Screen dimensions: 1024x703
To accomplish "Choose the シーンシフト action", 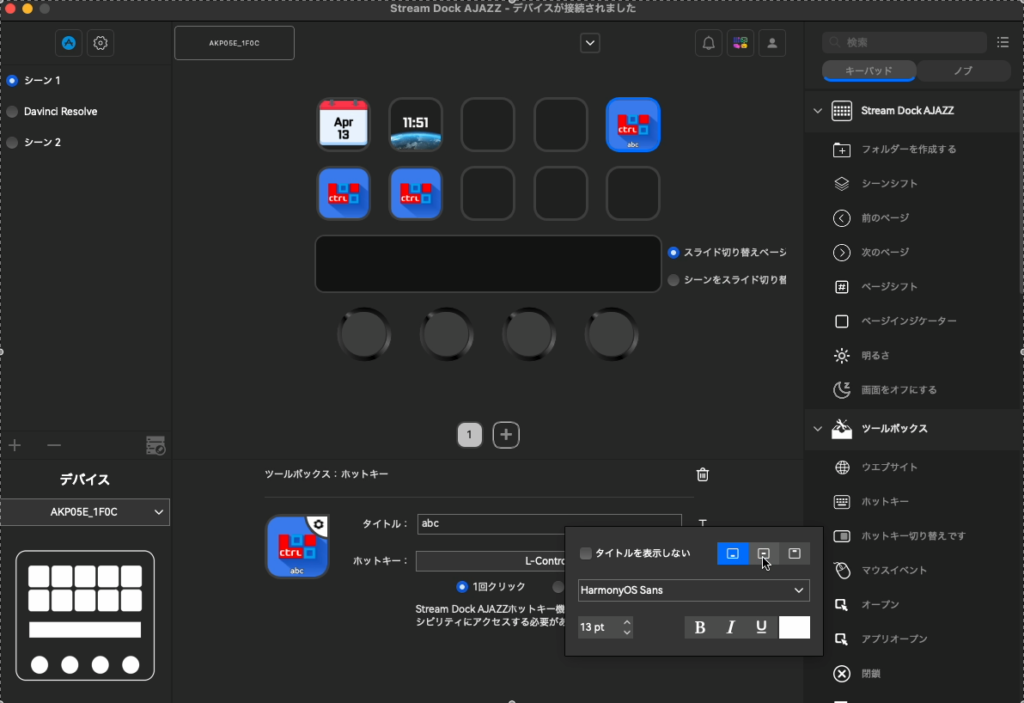I will click(881, 183).
